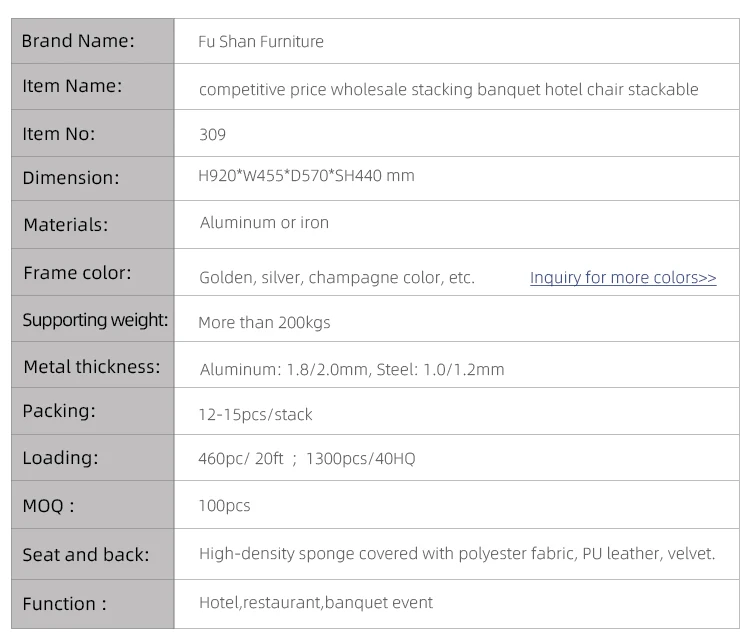Select the 'More than 200kgs' value
This screenshot has height=641, width=750.
(x=264, y=322)
